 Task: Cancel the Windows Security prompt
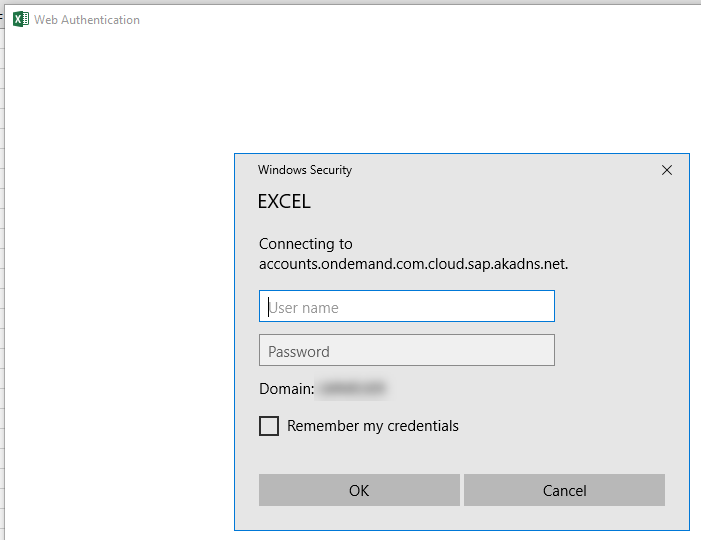564,490
